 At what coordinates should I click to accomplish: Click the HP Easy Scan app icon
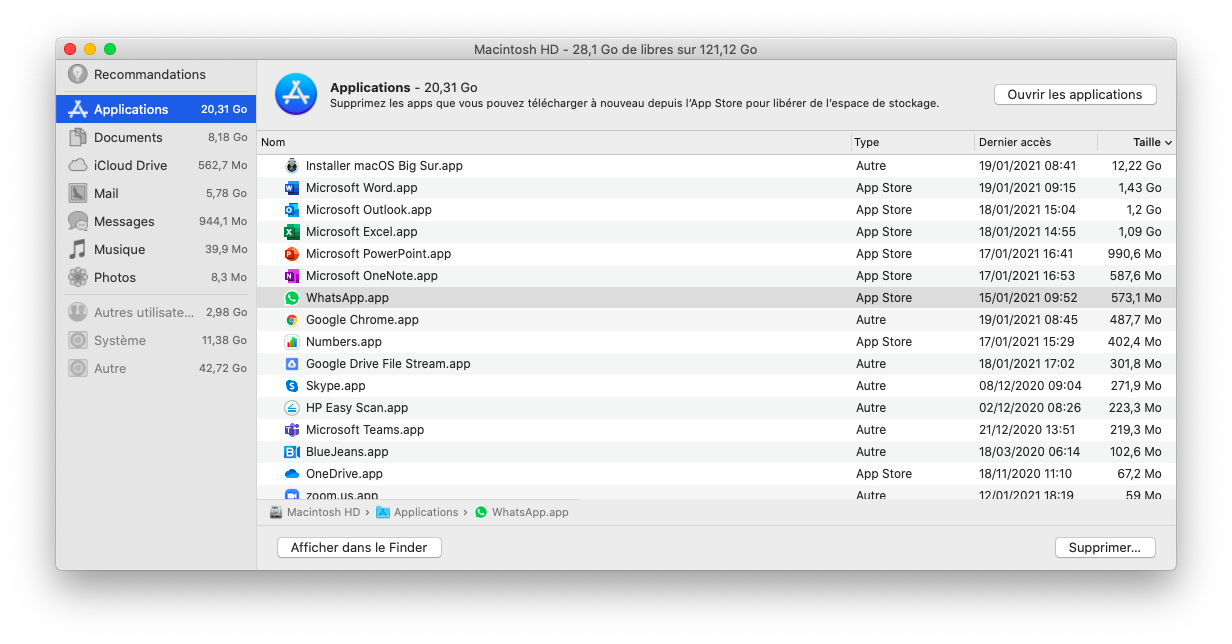coord(292,408)
